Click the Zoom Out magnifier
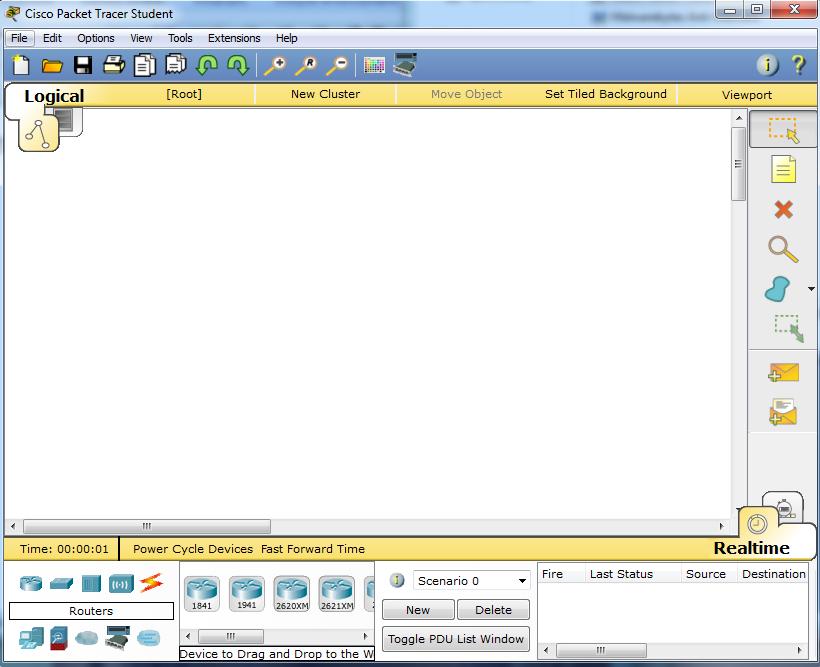The width and height of the screenshot is (820, 667). tap(337, 66)
